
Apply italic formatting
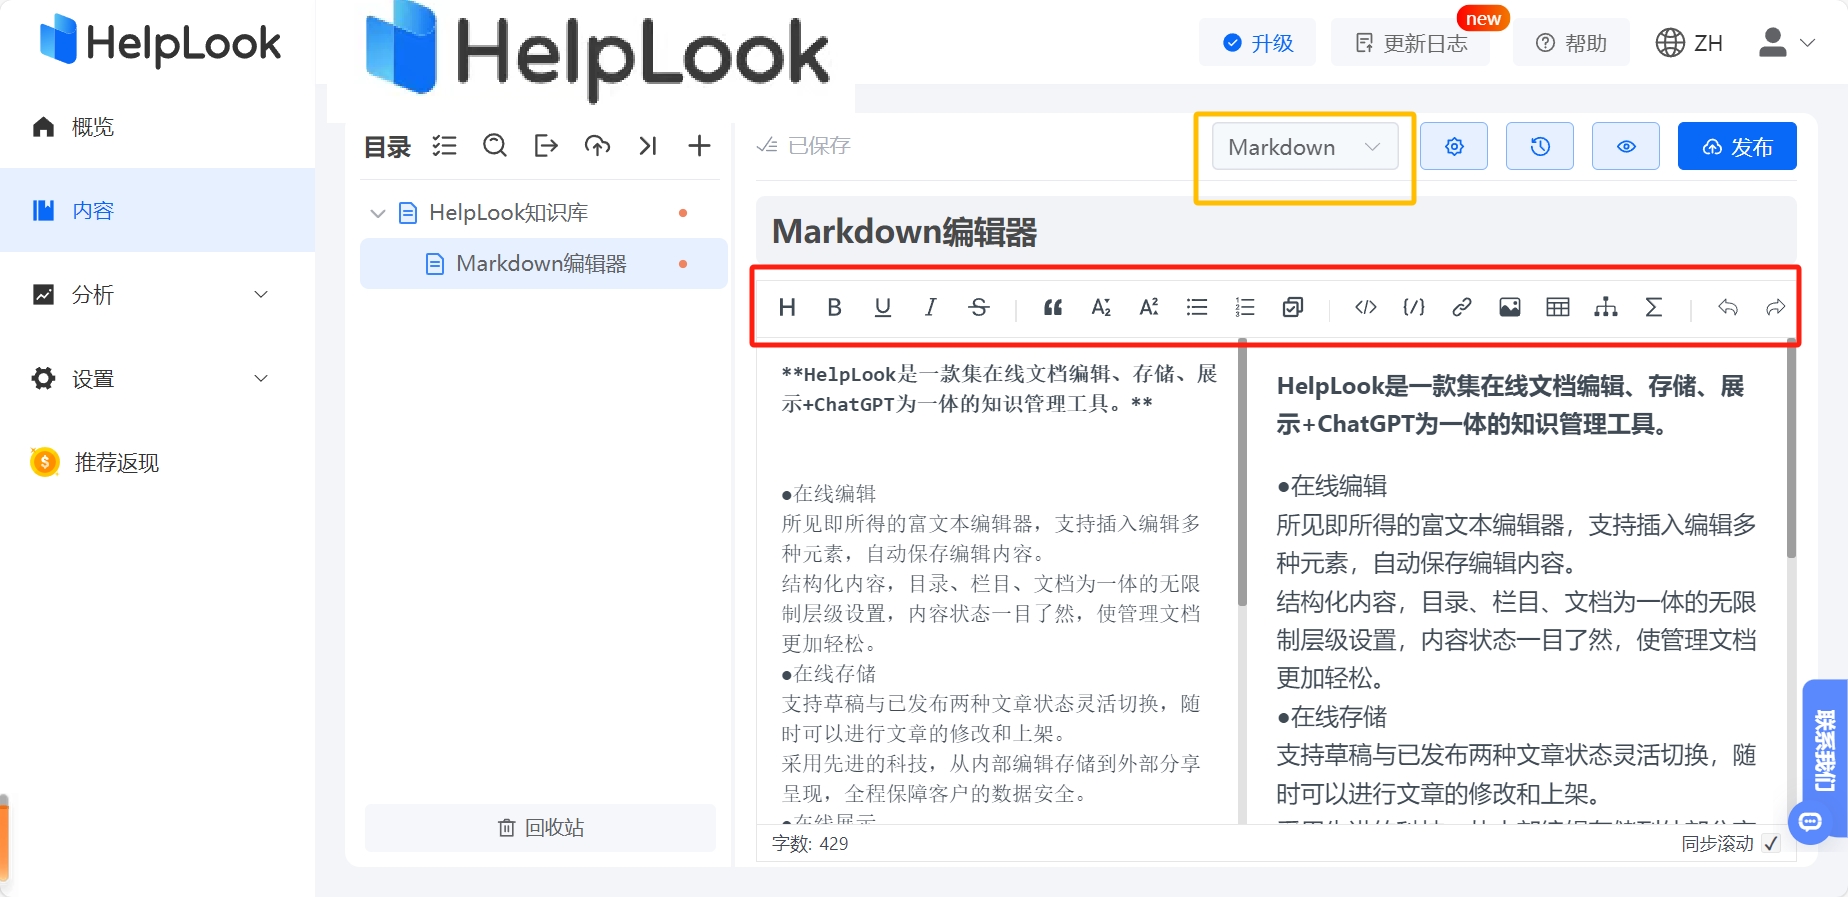coord(931,307)
